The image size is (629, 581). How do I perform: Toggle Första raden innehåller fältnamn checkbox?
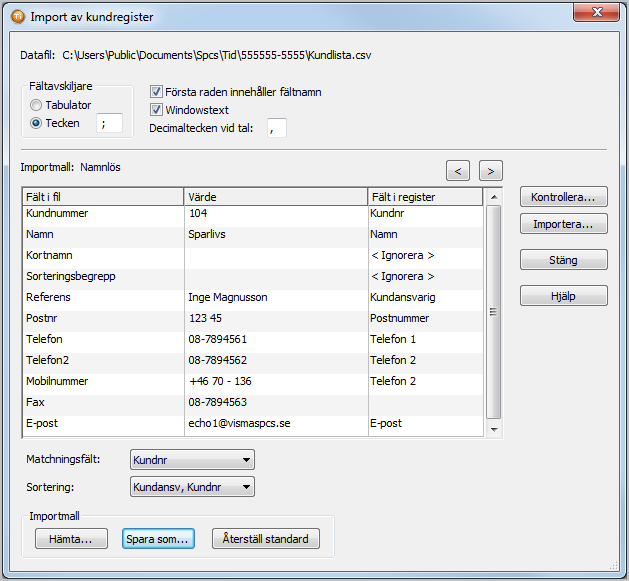pyautogui.click(x=156, y=91)
